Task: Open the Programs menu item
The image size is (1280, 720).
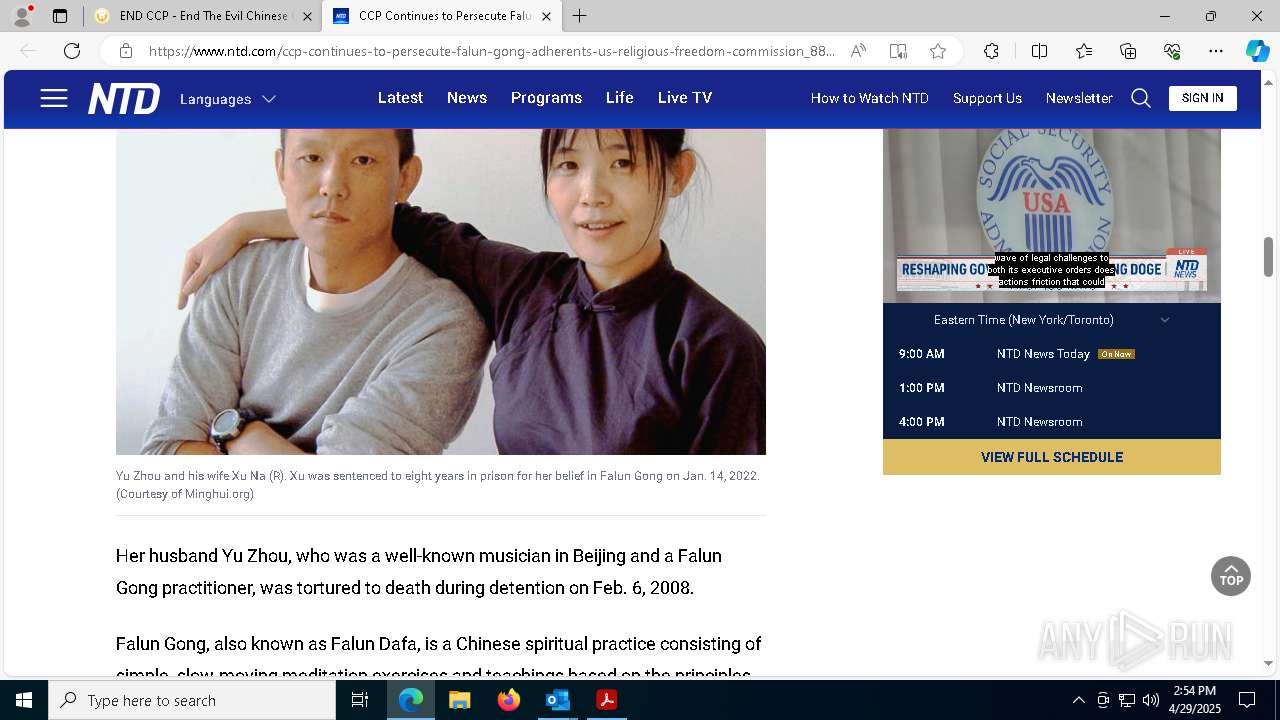Action: click(546, 98)
